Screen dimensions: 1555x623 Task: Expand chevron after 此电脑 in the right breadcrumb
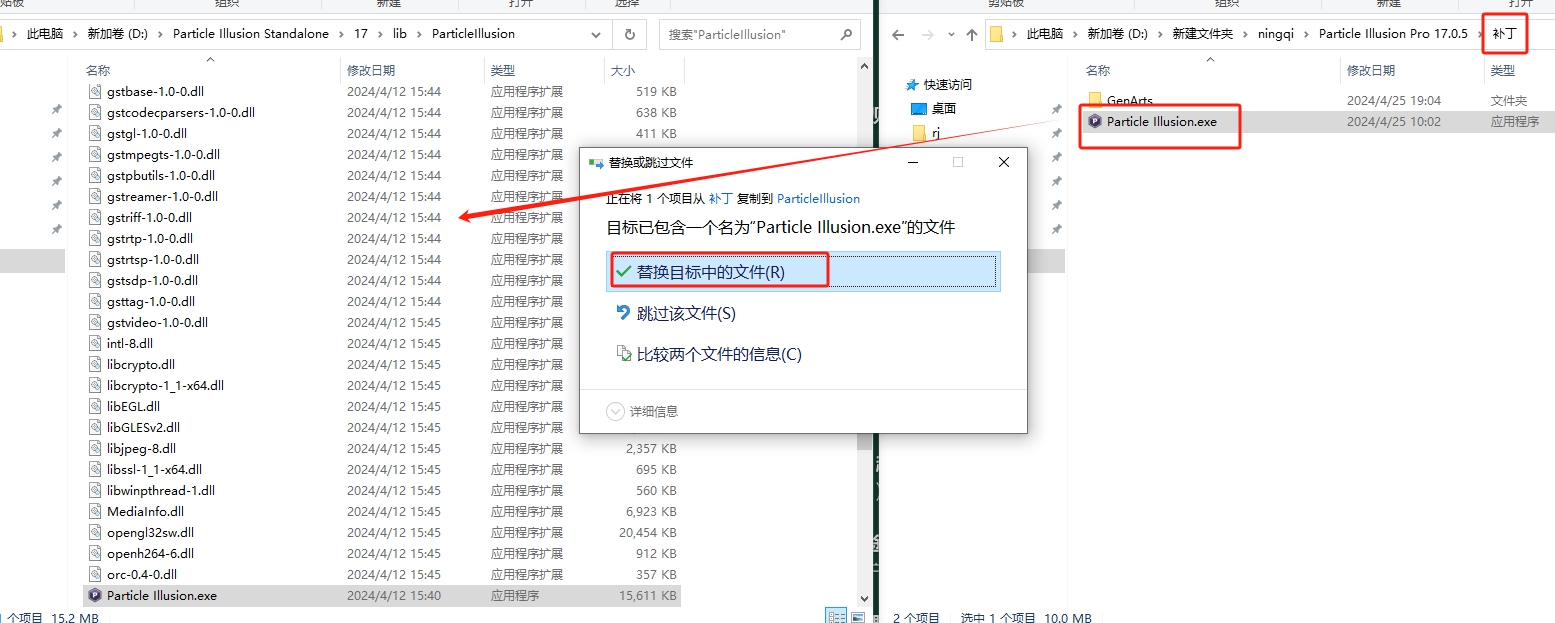(1075, 34)
